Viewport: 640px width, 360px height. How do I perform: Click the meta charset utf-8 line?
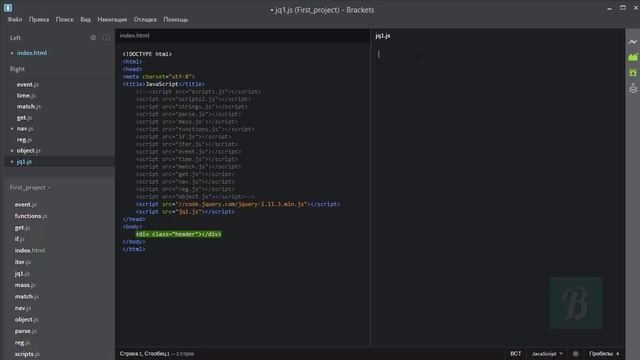pyautogui.click(x=158, y=76)
